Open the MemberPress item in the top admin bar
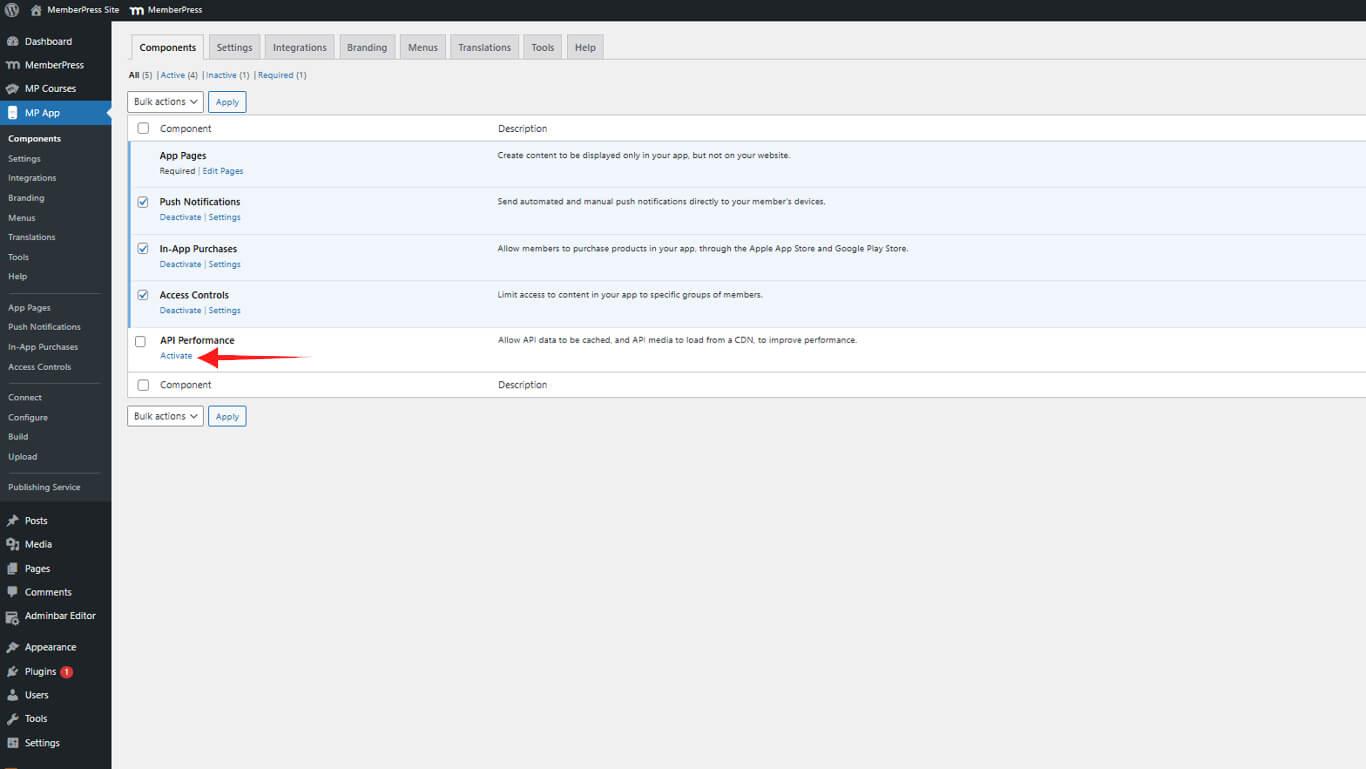The image size is (1366, 769). click(x=165, y=9)
